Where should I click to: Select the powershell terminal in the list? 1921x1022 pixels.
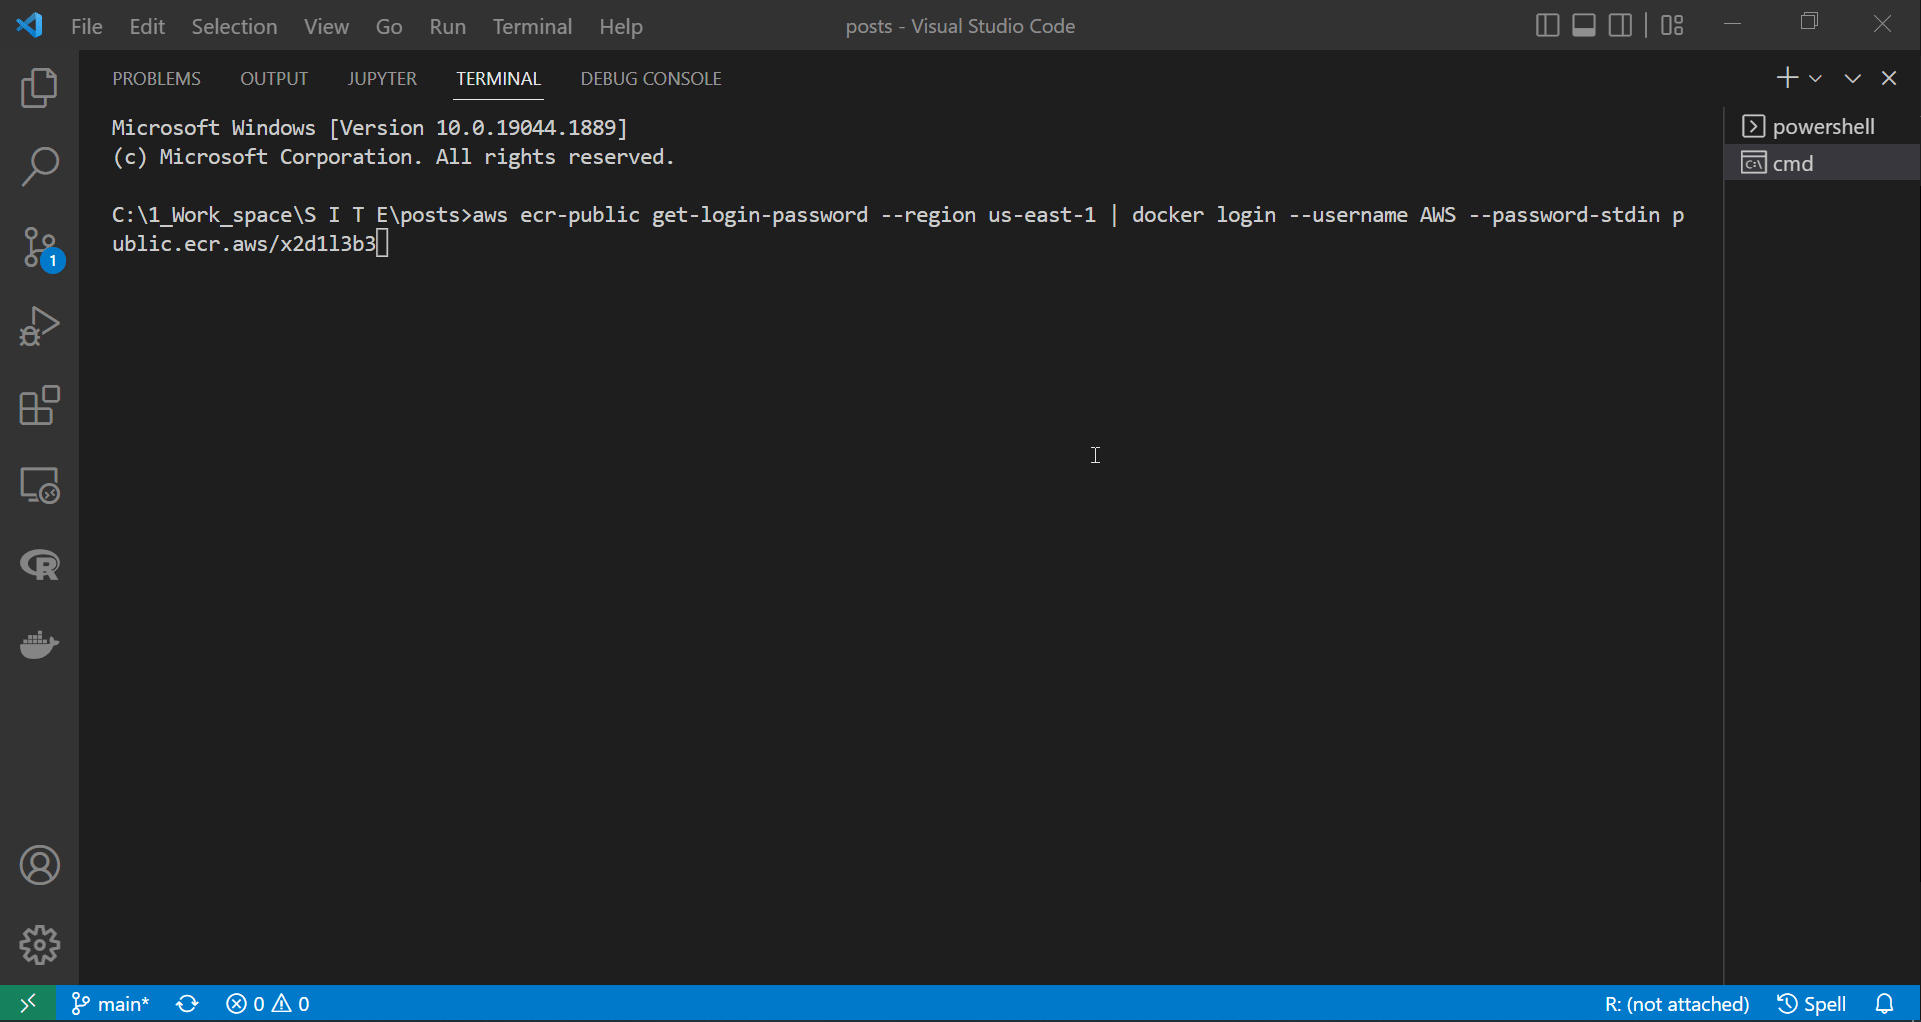(x=1822, y=126)
